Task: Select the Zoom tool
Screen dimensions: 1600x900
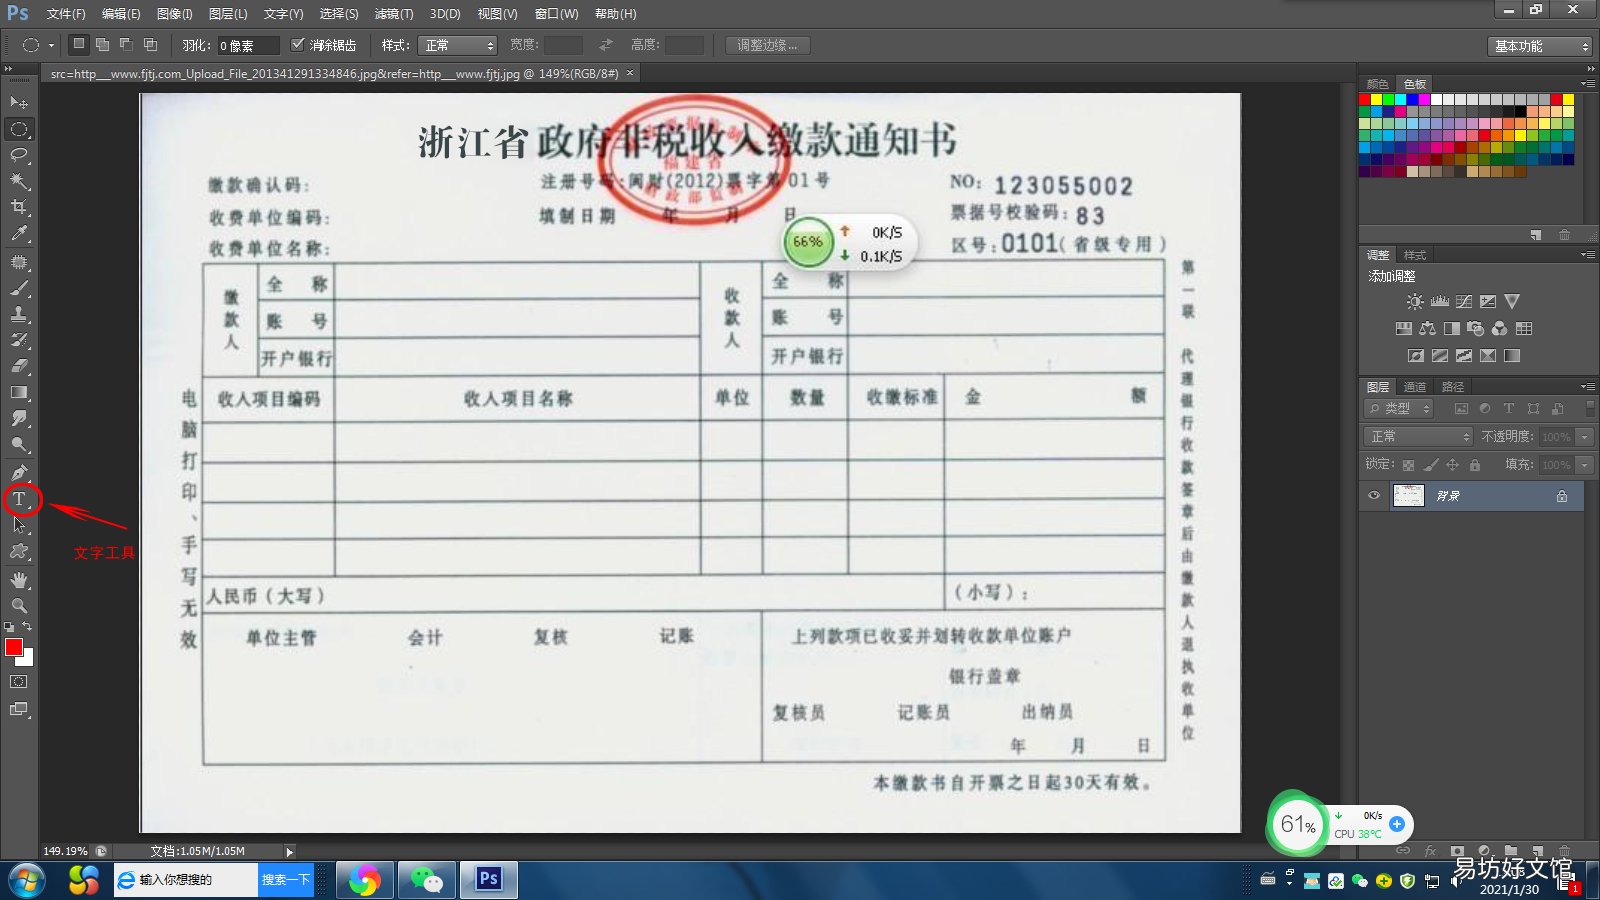Action: click(19, 606)
